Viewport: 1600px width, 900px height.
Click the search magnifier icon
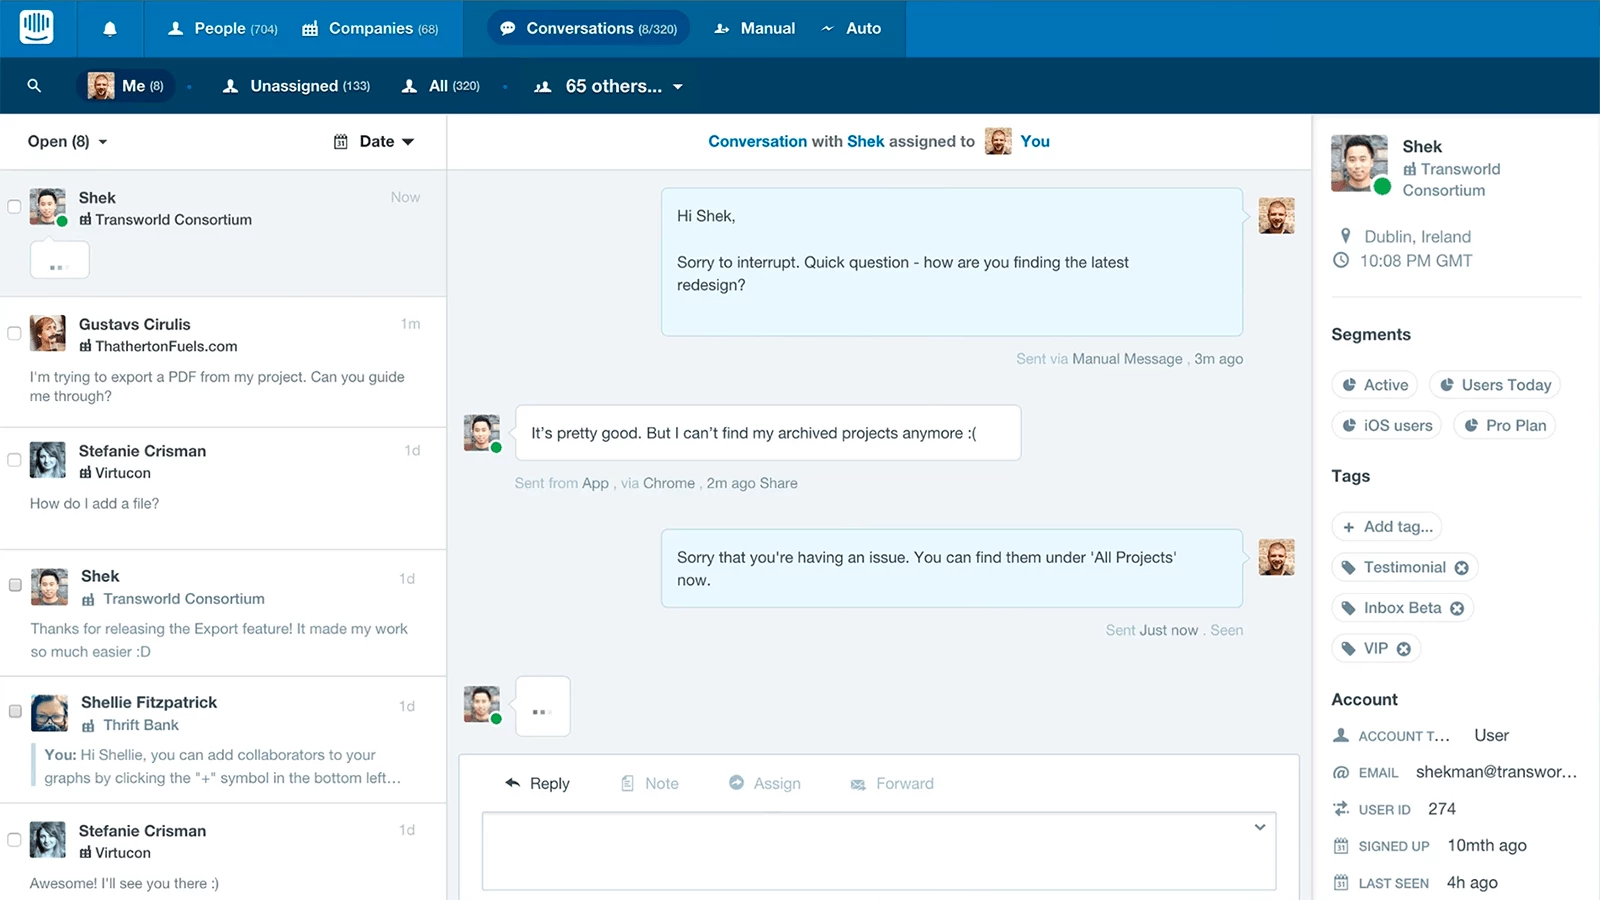pyautogui.click(x=34, y=86)
